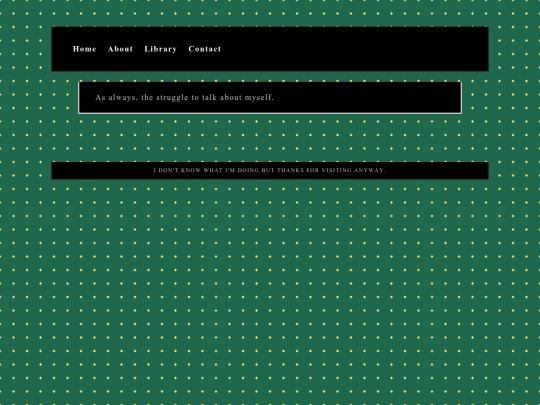Go to the About page link
540x405 pixels.
coord(120,49)
